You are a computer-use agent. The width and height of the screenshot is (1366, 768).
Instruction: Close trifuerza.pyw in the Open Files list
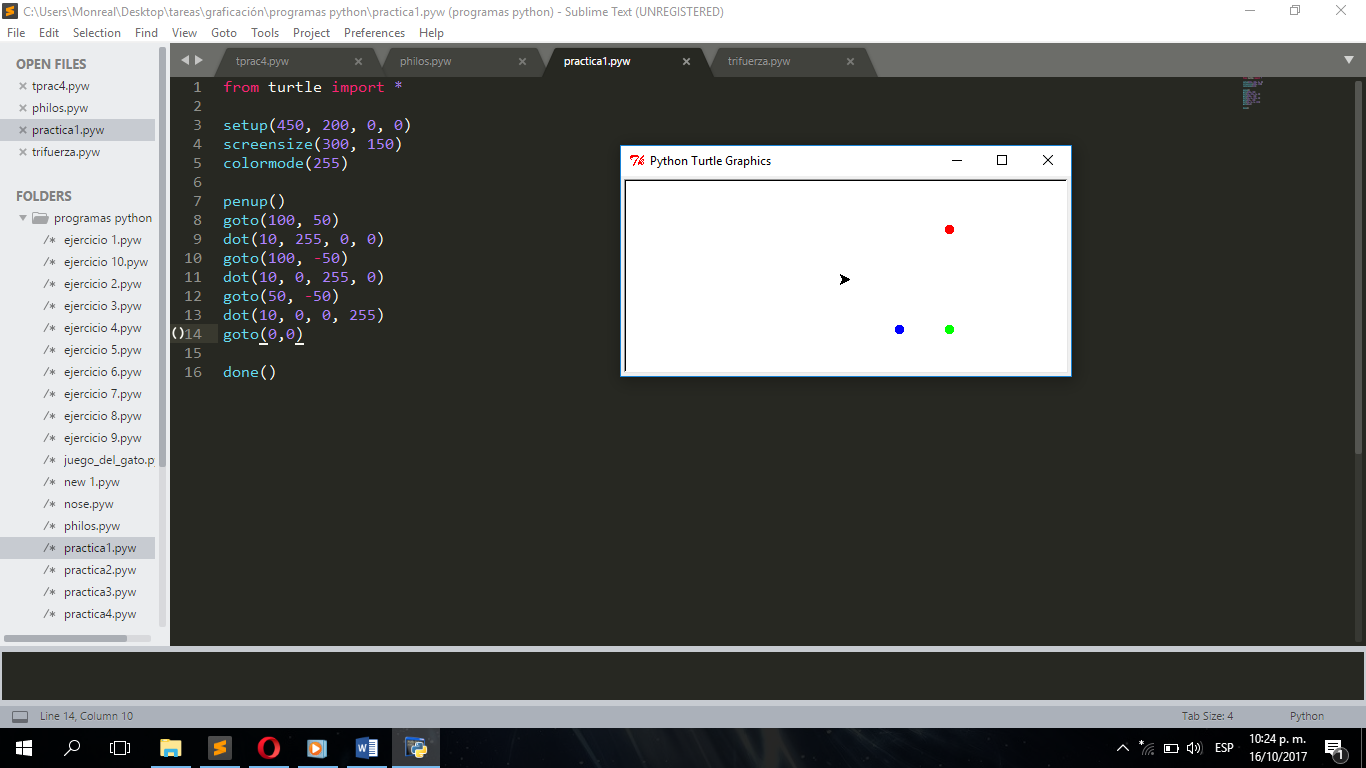[23, 152]
